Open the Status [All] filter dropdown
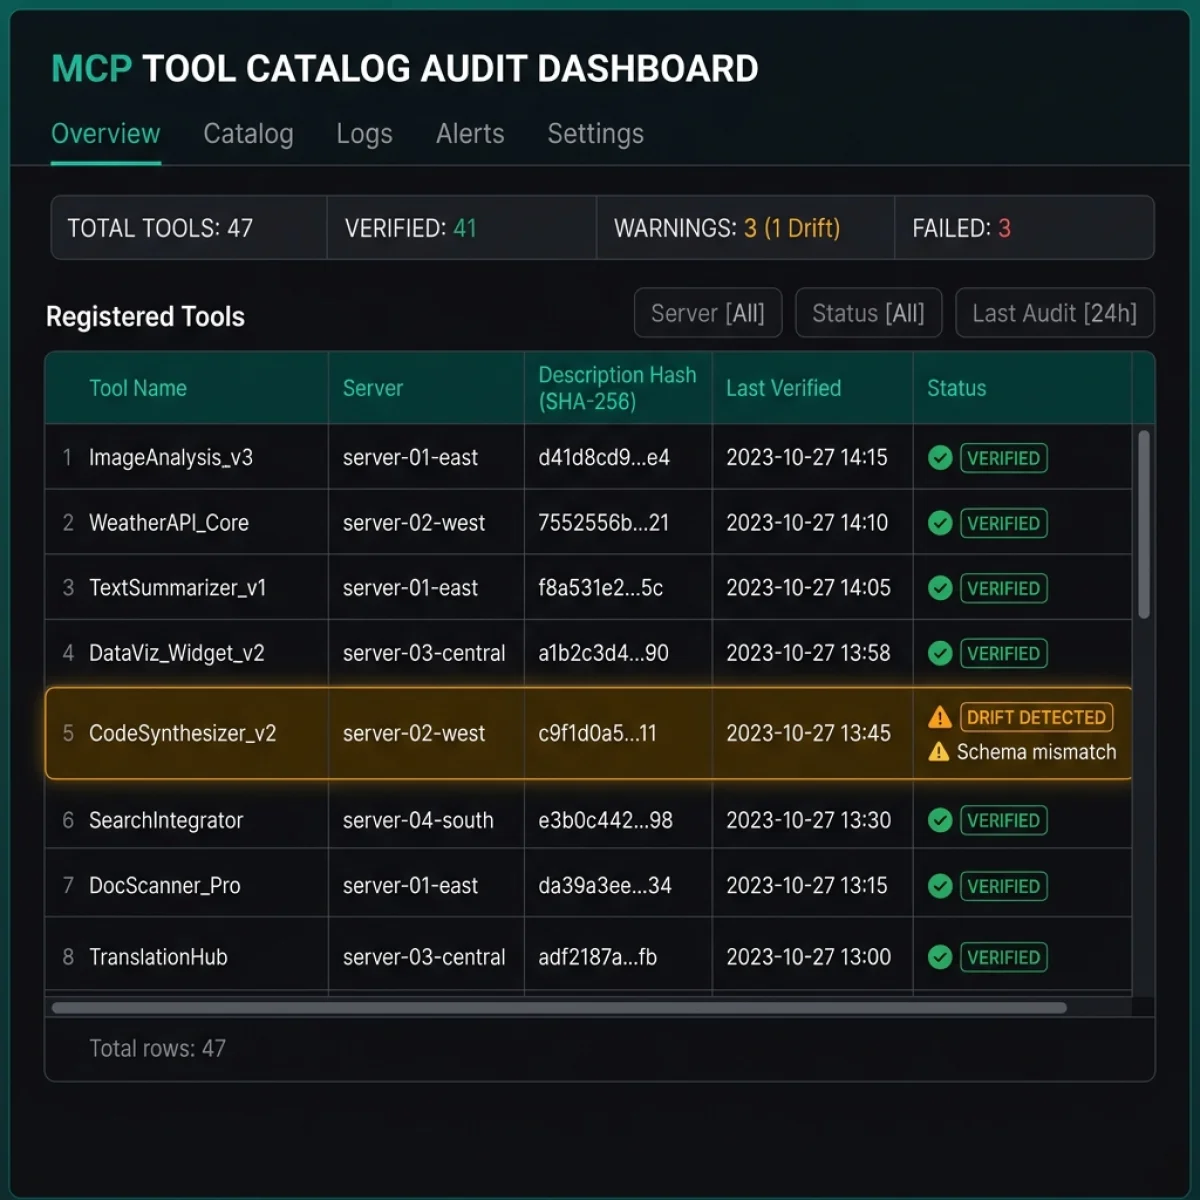This screenshot has height=1200, width=1200. [868, 313]
